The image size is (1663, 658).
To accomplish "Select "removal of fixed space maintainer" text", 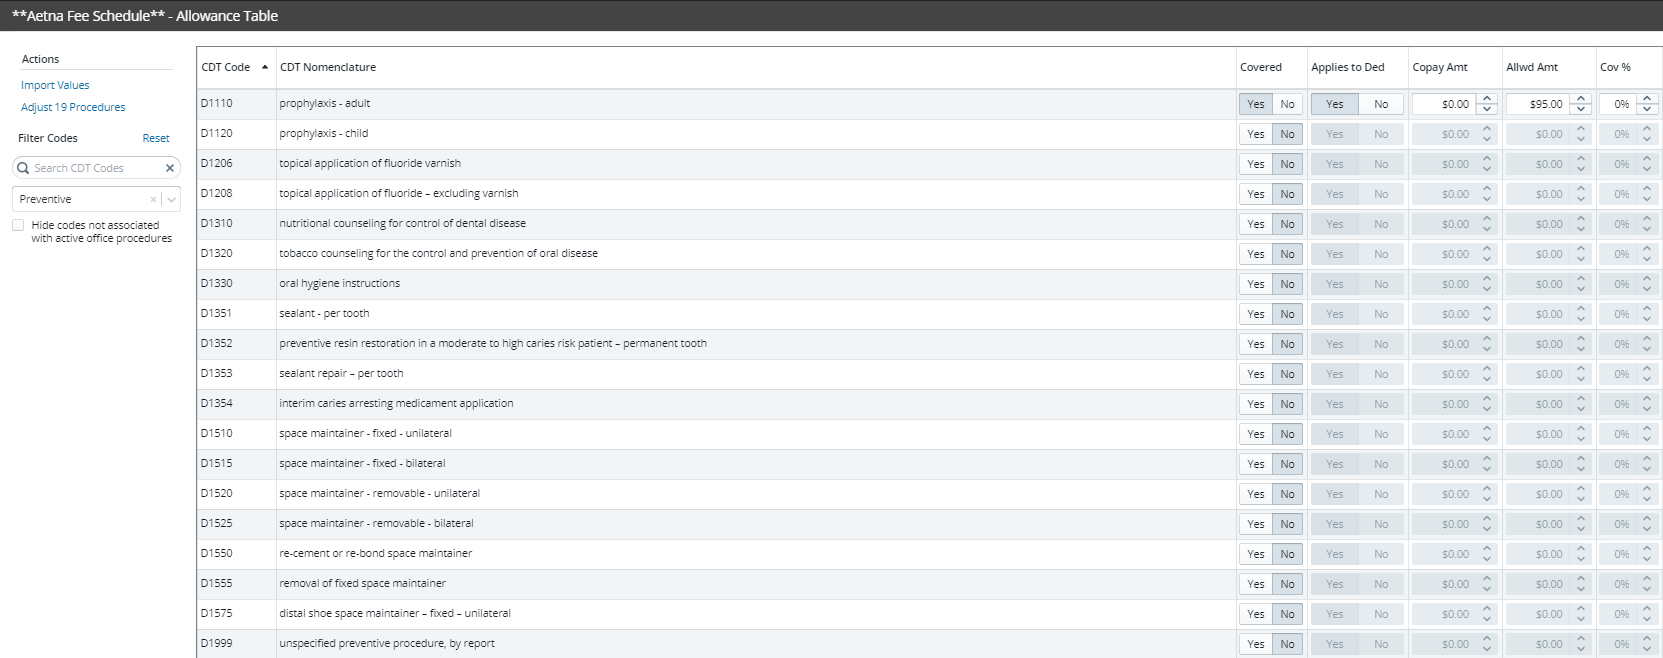I will (363, 583).
